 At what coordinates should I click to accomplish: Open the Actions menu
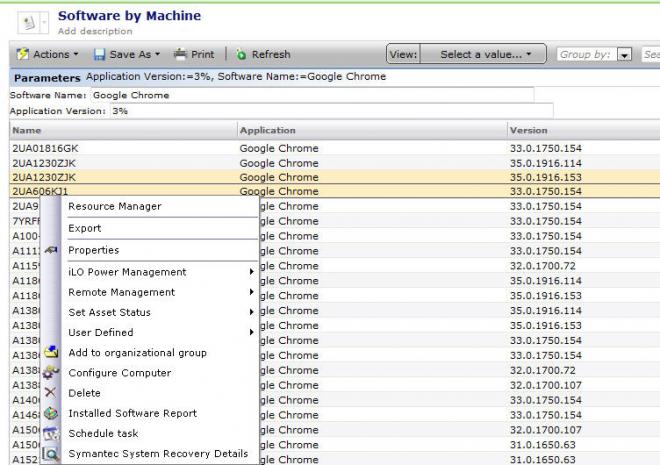pos(48,54)
